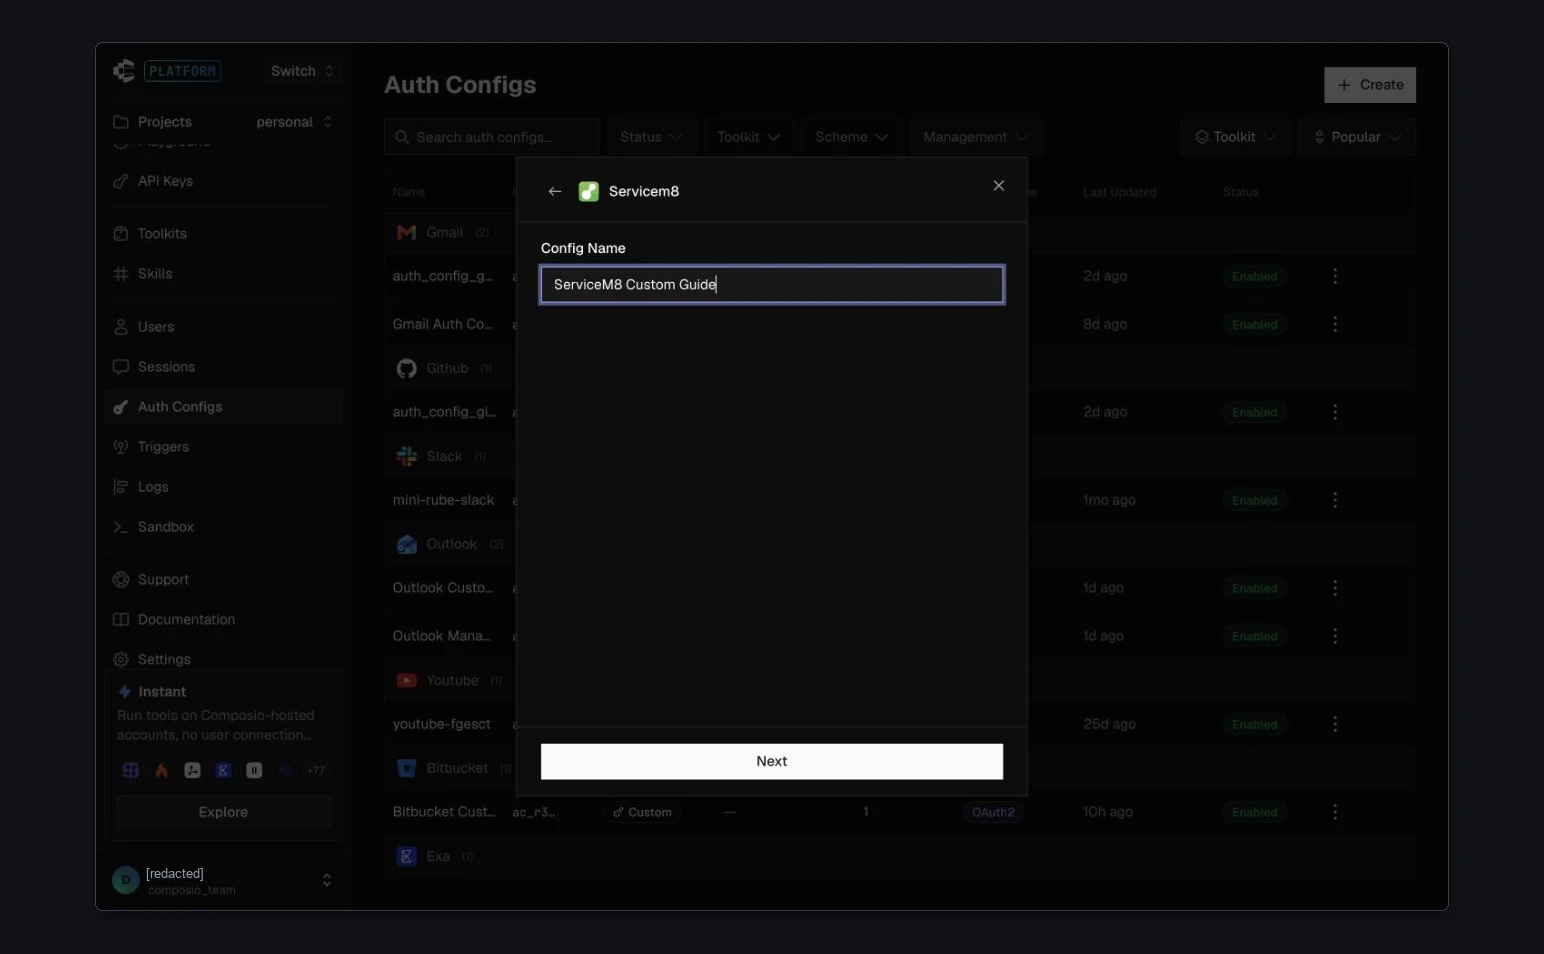Open actions menu for youtube-fgesct row
1544x954 pixels.
point(1335,724)
